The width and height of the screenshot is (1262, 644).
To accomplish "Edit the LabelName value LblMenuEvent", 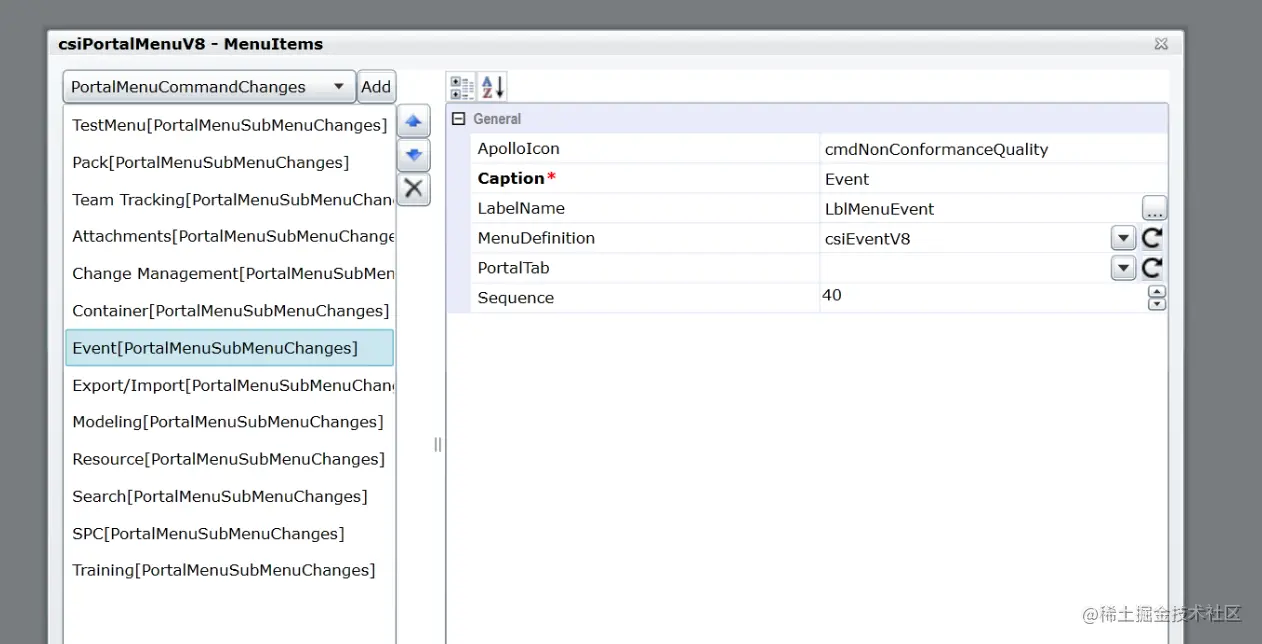I will (980, 209).
